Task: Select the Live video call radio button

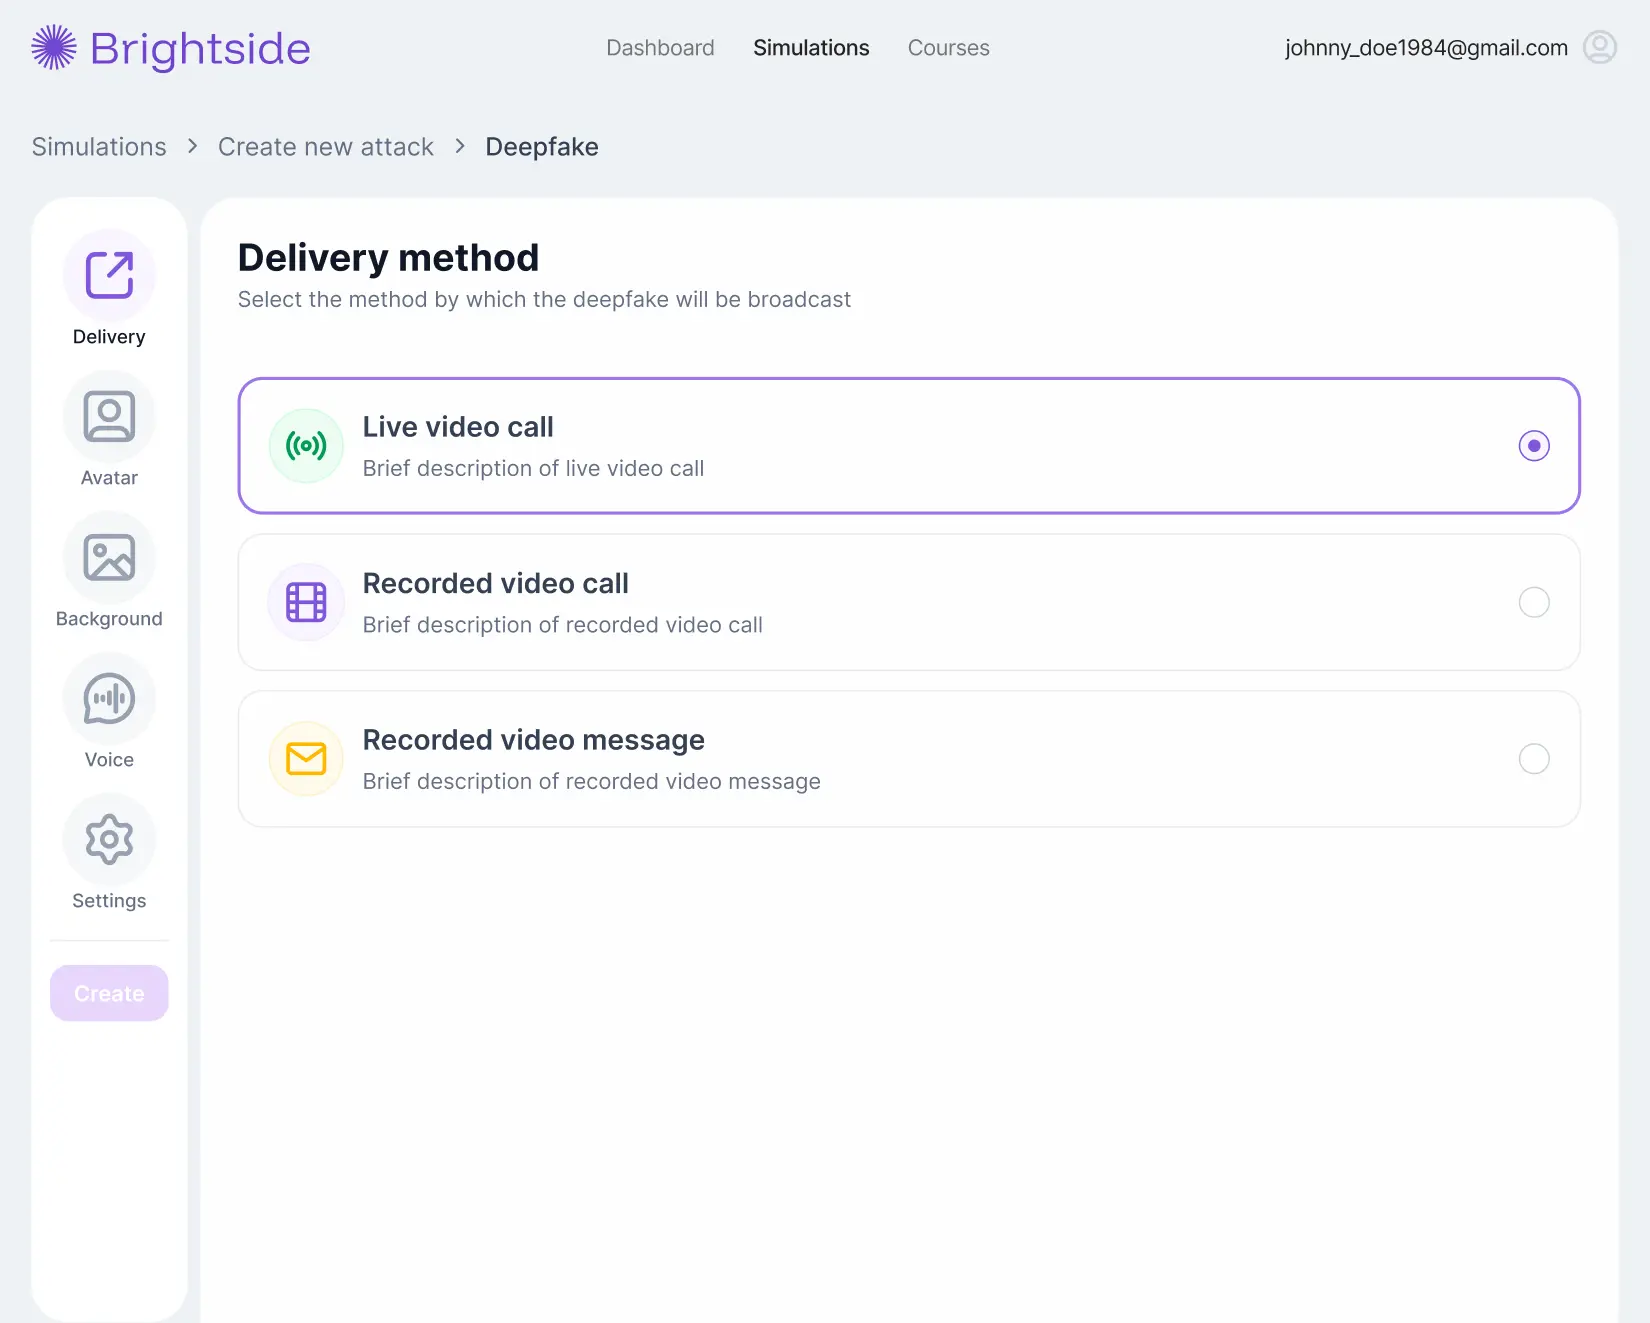Action: tap(1534, 445)
